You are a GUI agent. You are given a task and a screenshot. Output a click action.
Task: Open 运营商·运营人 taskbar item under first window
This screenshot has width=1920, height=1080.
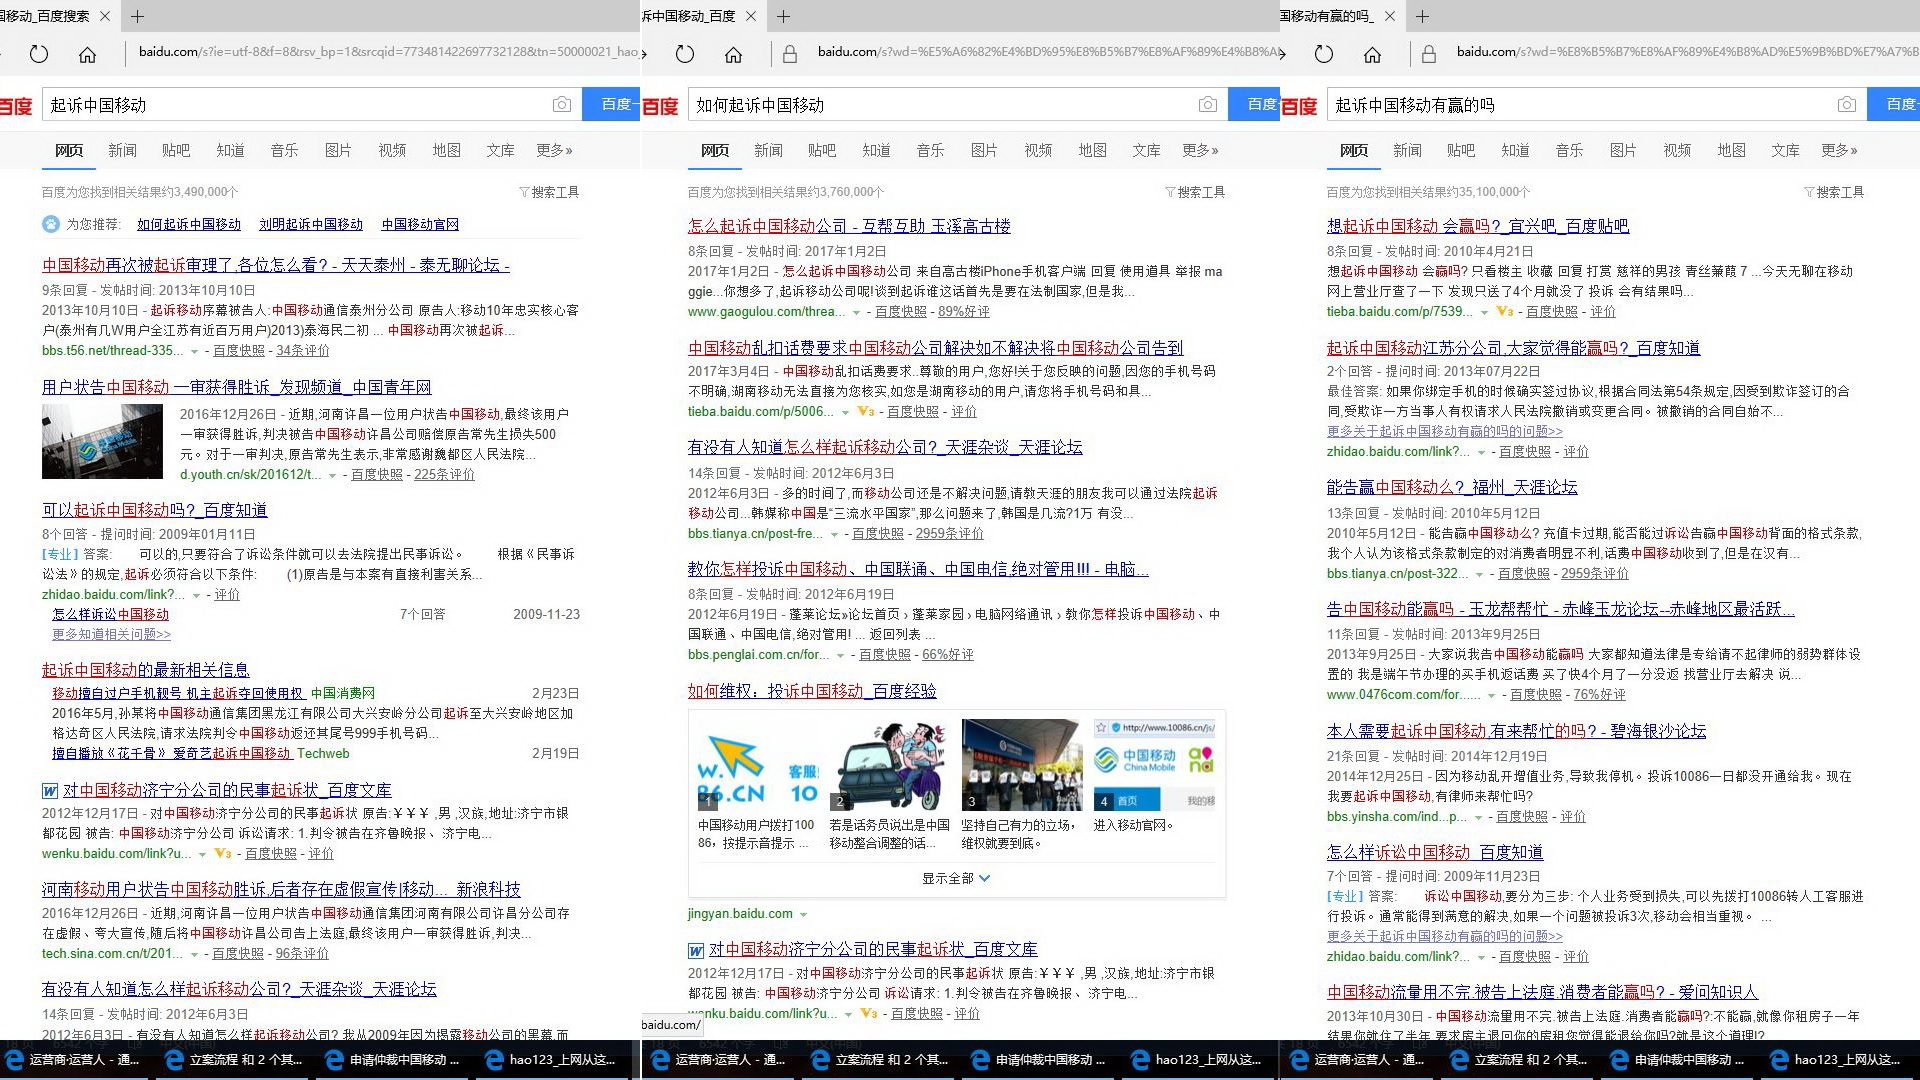pyautogui.click(x=72, y=1060)
